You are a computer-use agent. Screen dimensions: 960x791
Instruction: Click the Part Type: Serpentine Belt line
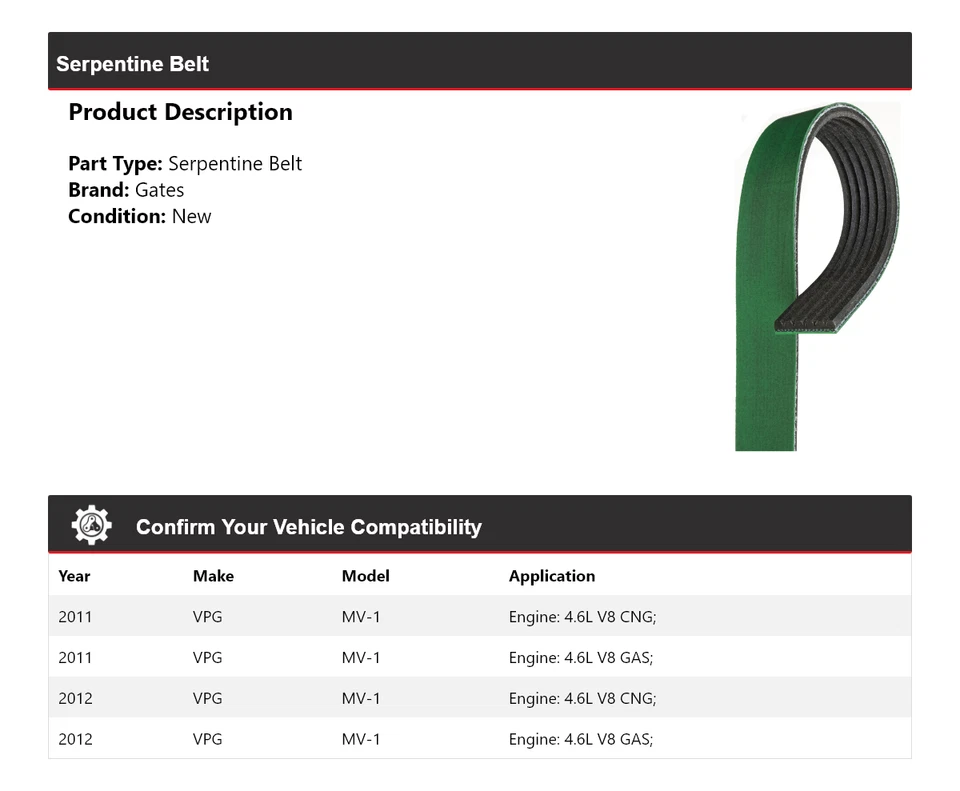(185, 164)
